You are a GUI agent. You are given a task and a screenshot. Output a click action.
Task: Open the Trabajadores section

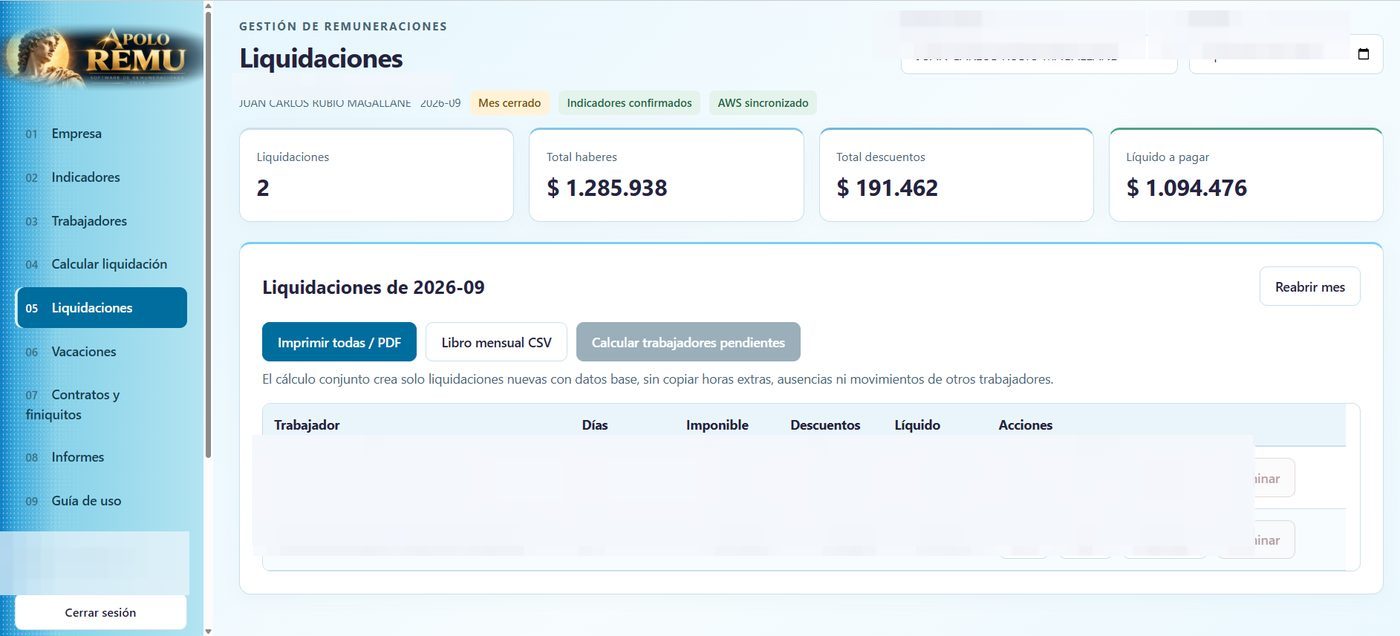tap(101, 221)
